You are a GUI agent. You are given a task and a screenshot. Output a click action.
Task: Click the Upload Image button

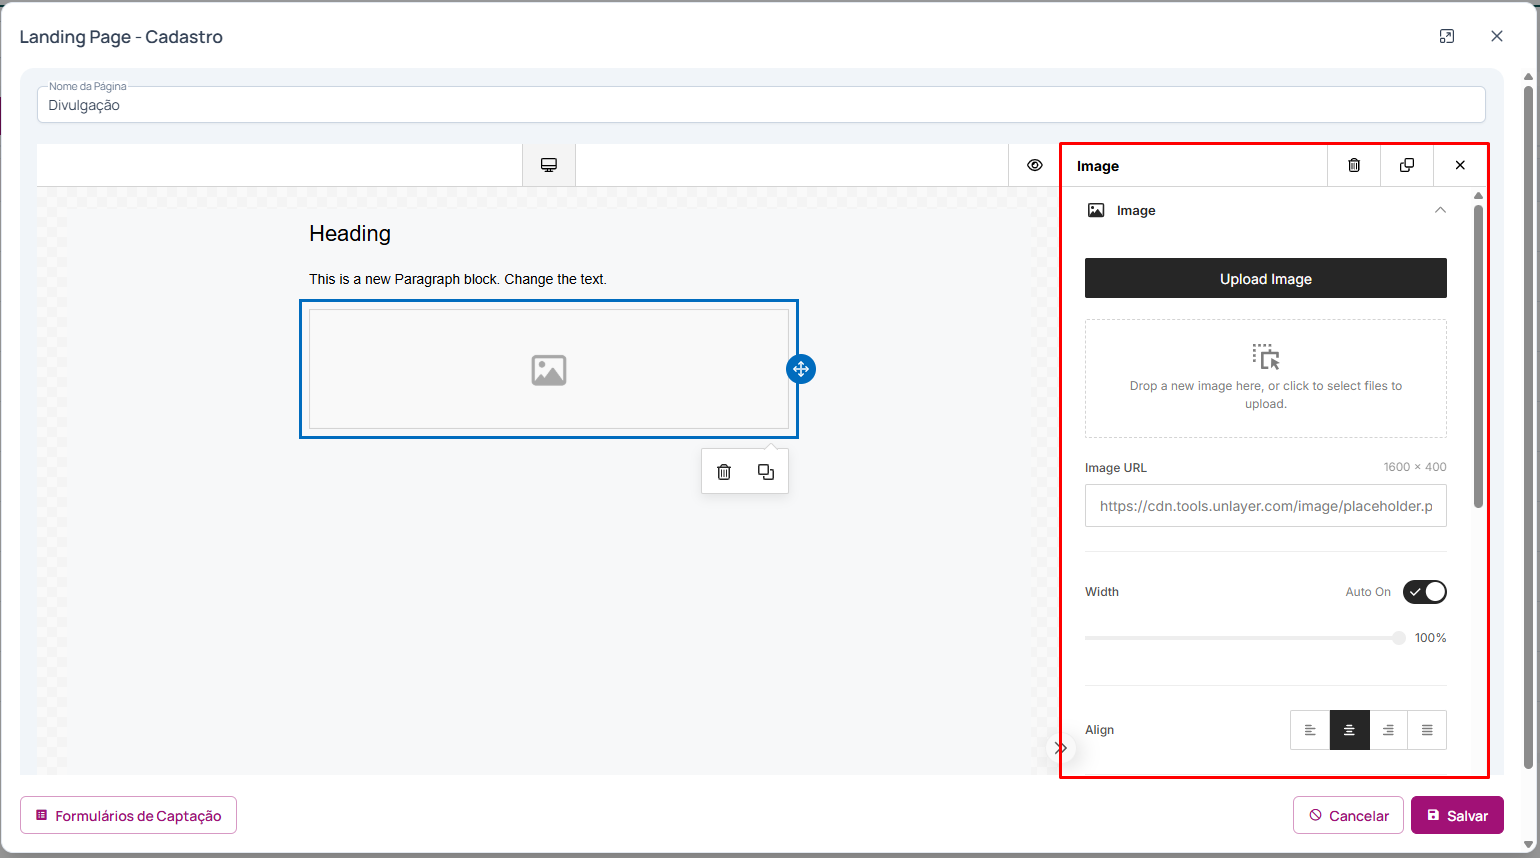pos(1265,278)
